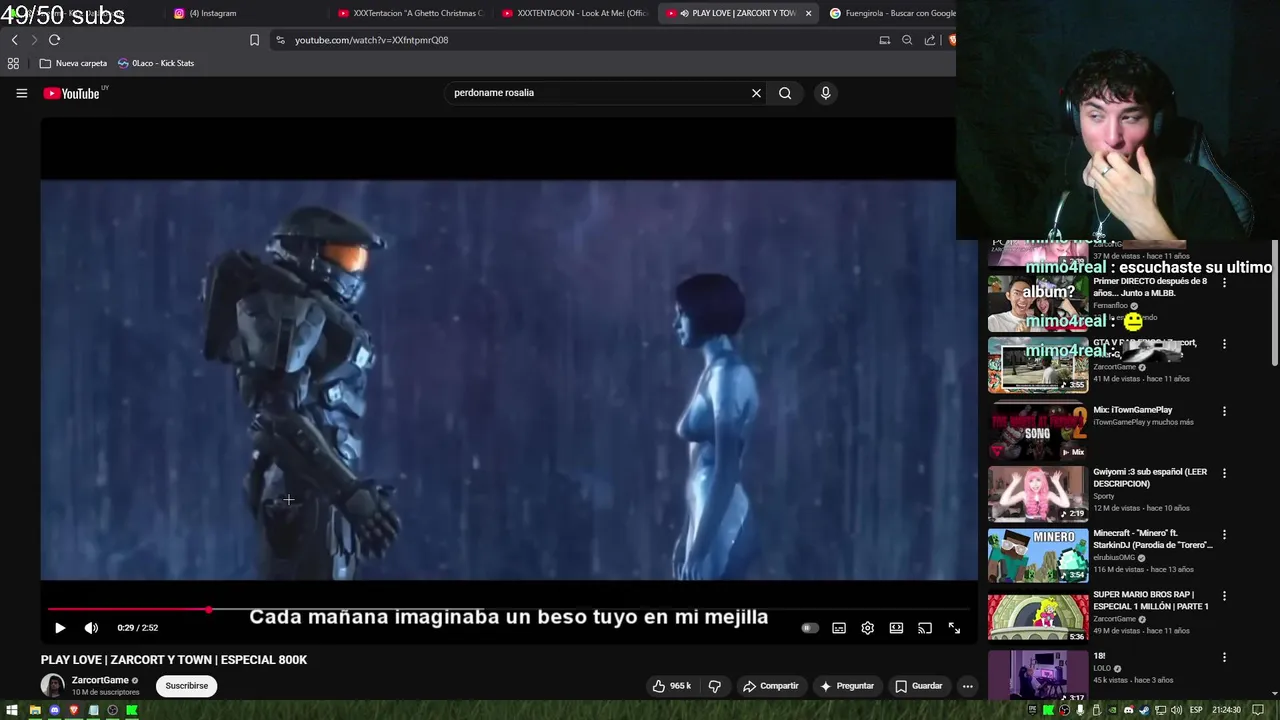Open the ZarcortGame channel avatar

(52, 686)
